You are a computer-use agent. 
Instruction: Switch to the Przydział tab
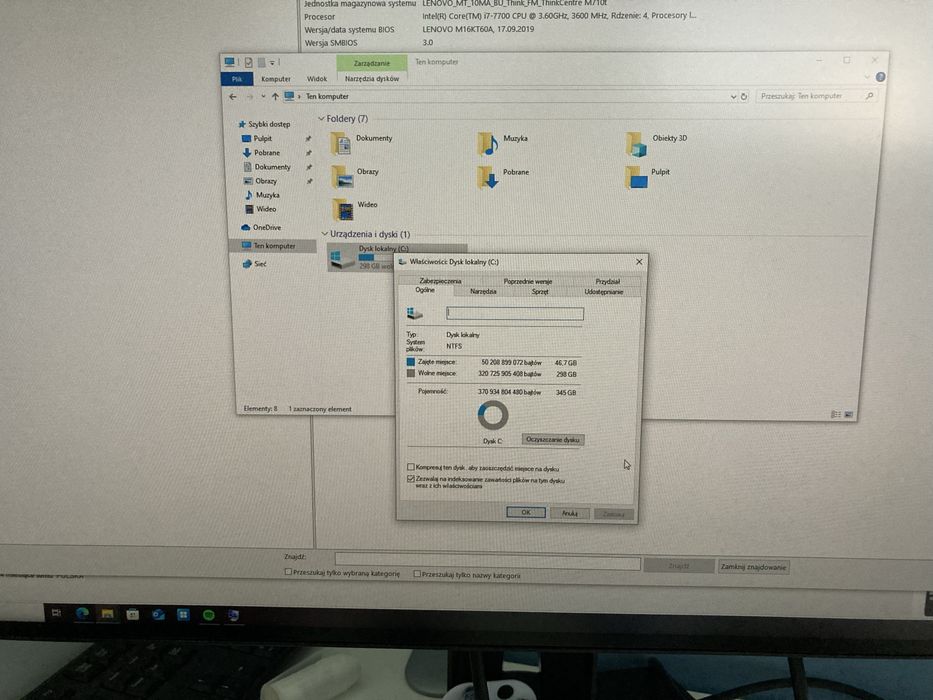coord(608,282)
